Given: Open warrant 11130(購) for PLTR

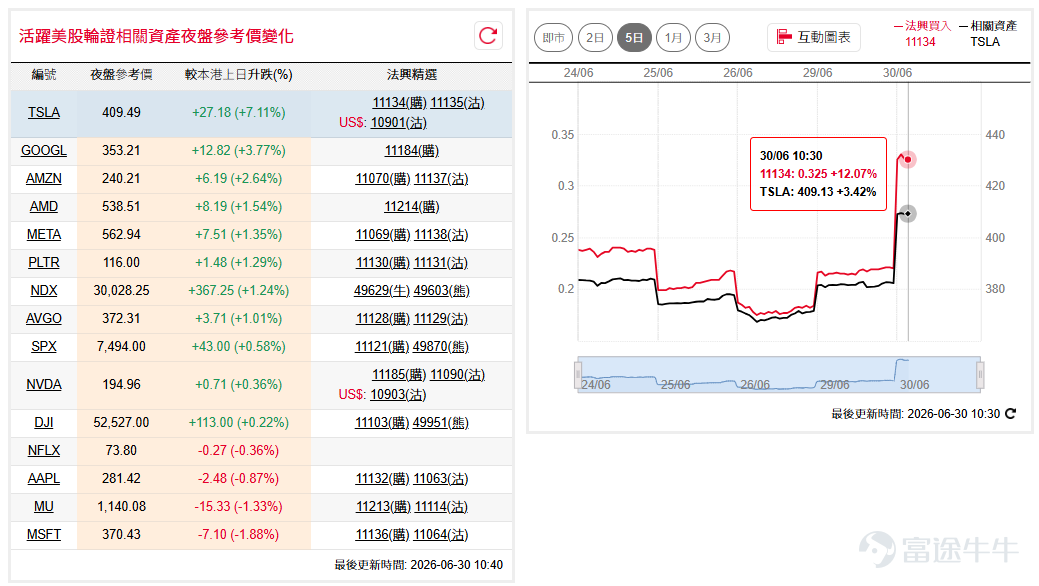Looking at the screenshot, I should [x=383, y=263].
